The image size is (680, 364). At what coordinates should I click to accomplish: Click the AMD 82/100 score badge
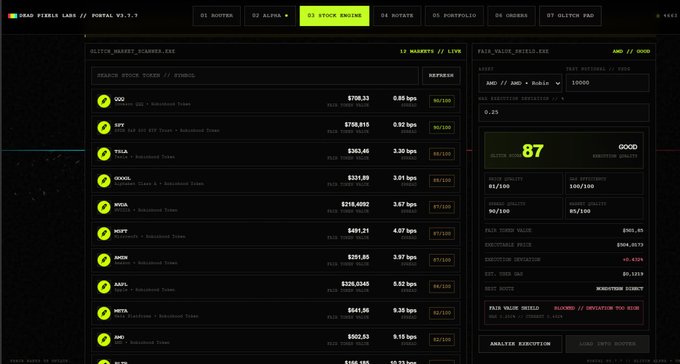[442, 340]
